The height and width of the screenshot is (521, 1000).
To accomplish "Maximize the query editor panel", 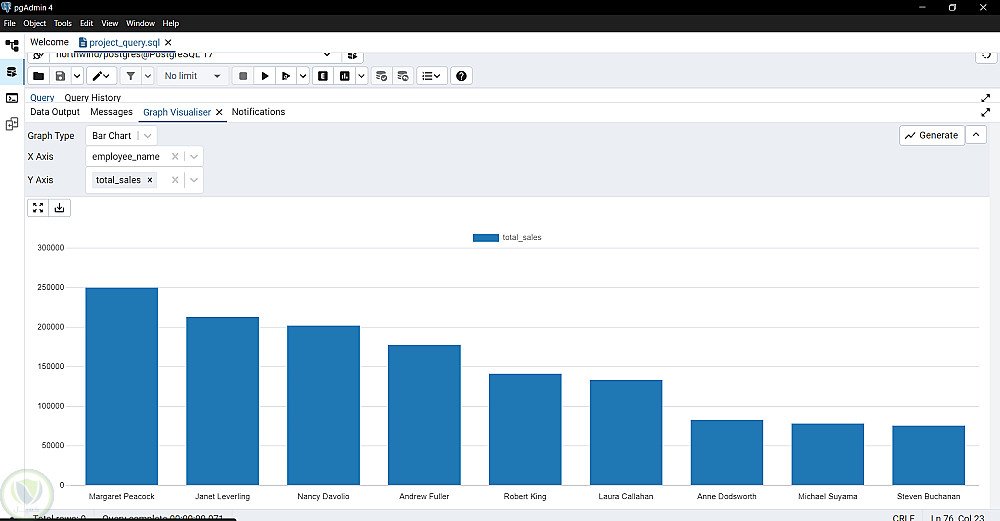I will (x=985, y=98).
